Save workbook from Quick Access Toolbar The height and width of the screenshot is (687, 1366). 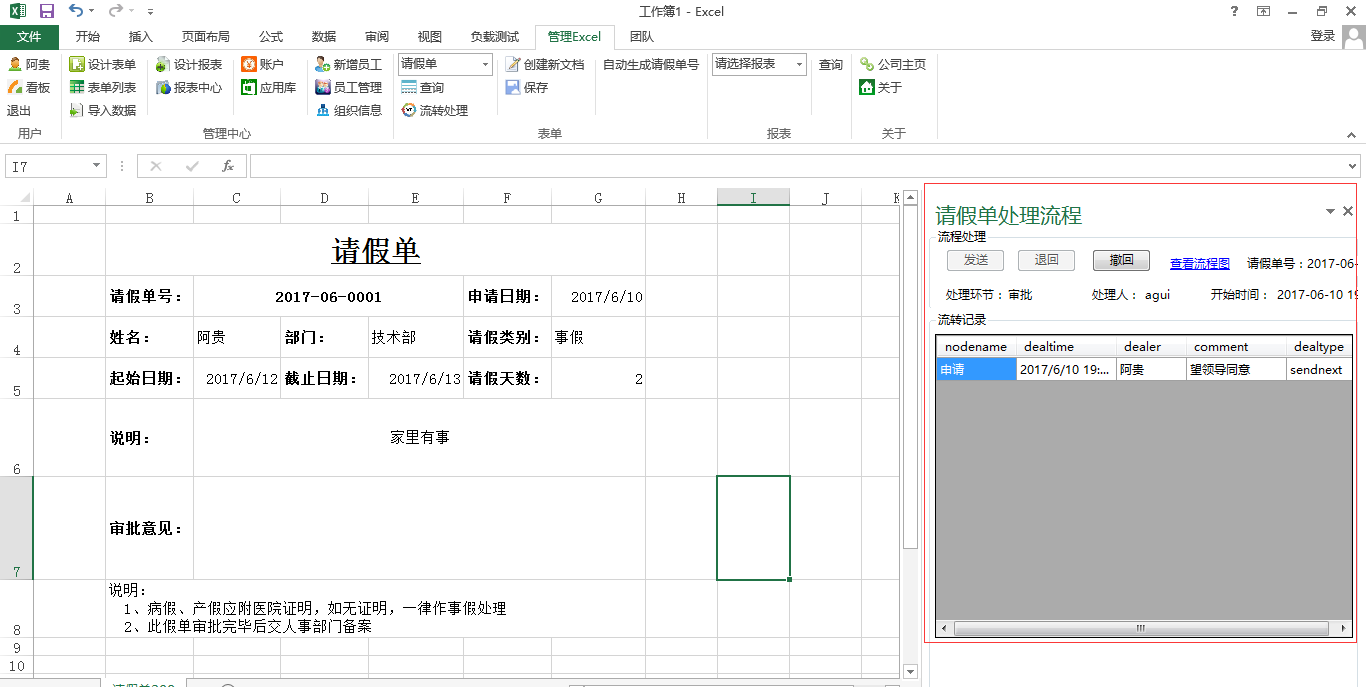[x=46, y=12]
